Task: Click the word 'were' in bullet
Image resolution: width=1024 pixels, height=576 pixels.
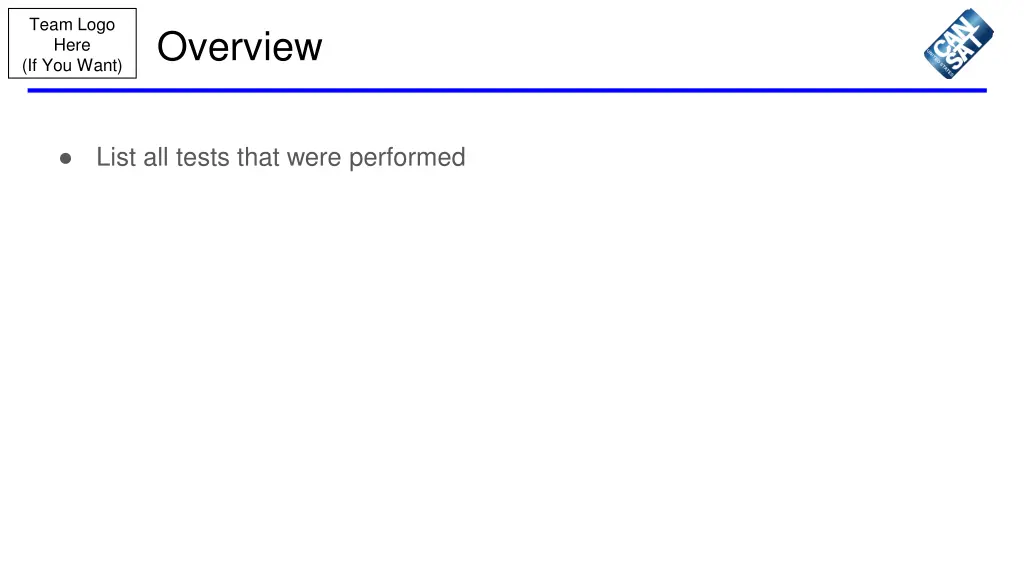Action: click(313, 159)
